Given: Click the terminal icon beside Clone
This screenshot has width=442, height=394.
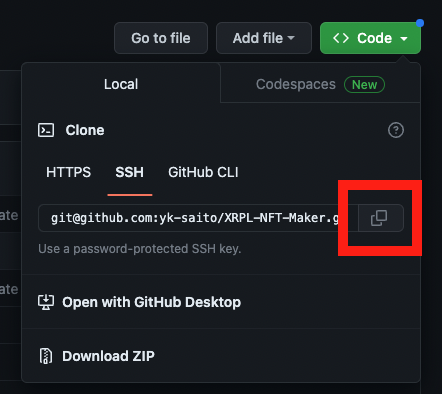Looking at the screenshot, I should click(x=46, y=130).
